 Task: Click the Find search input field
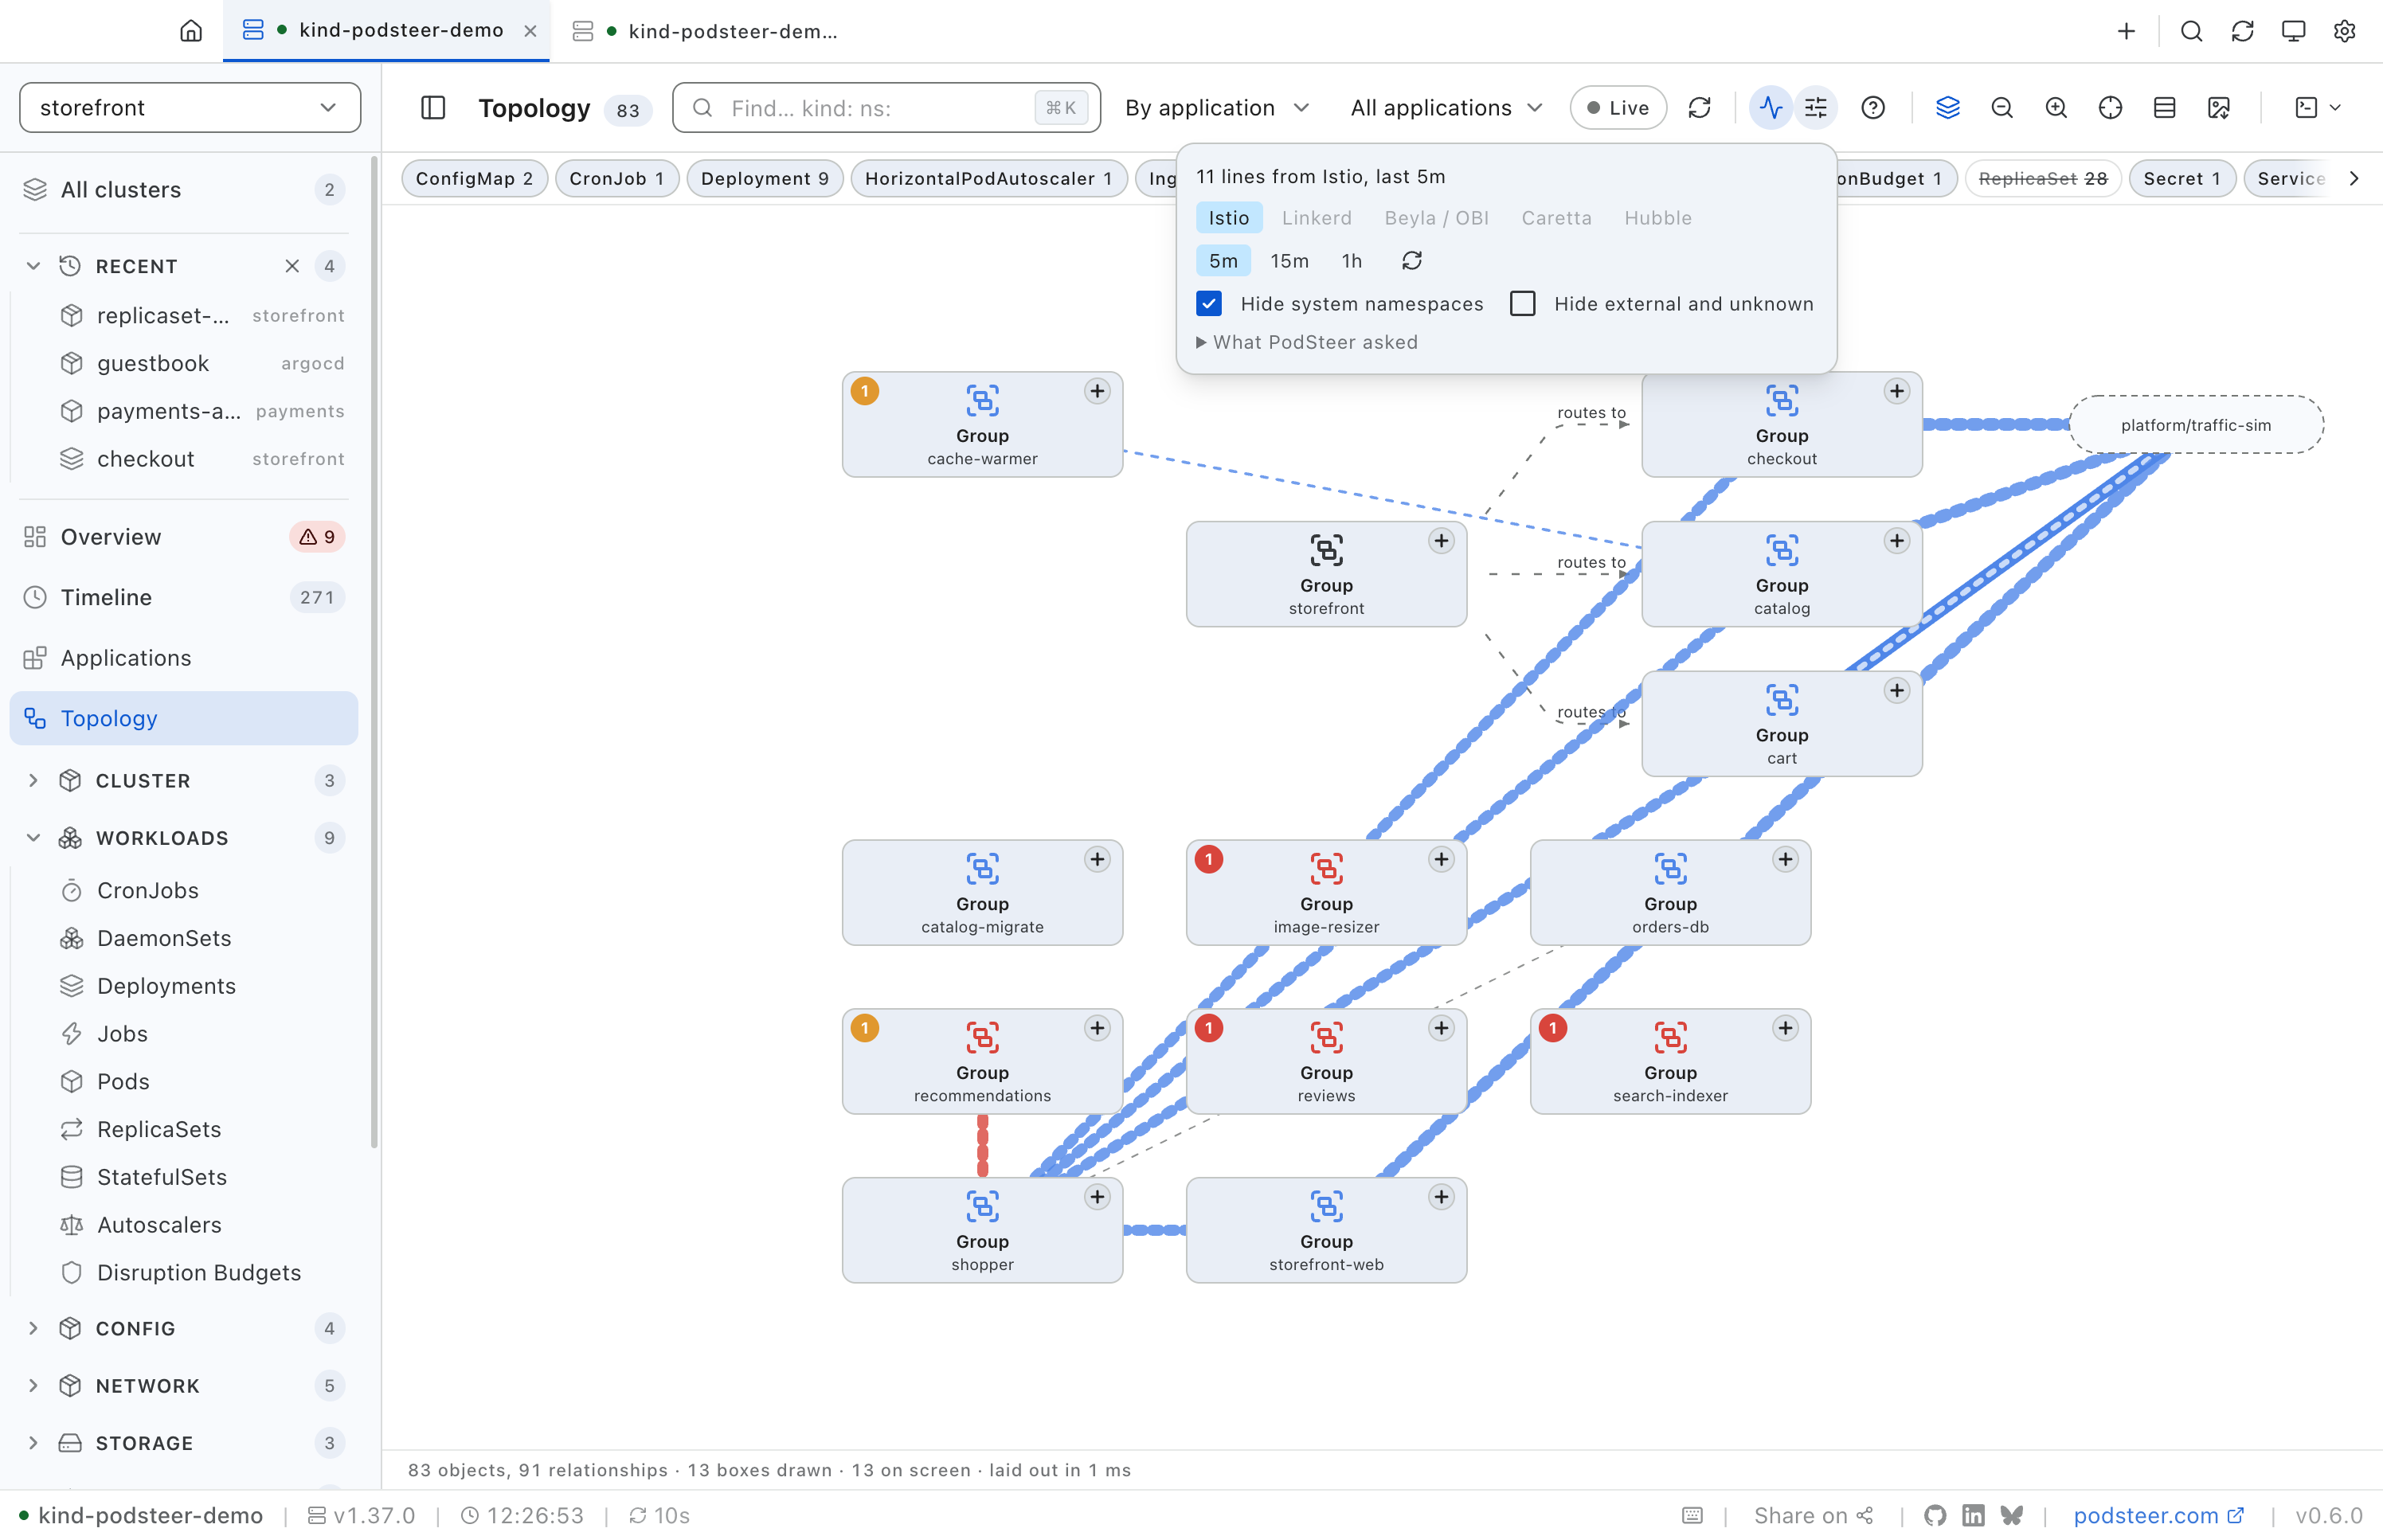(886, 108)
